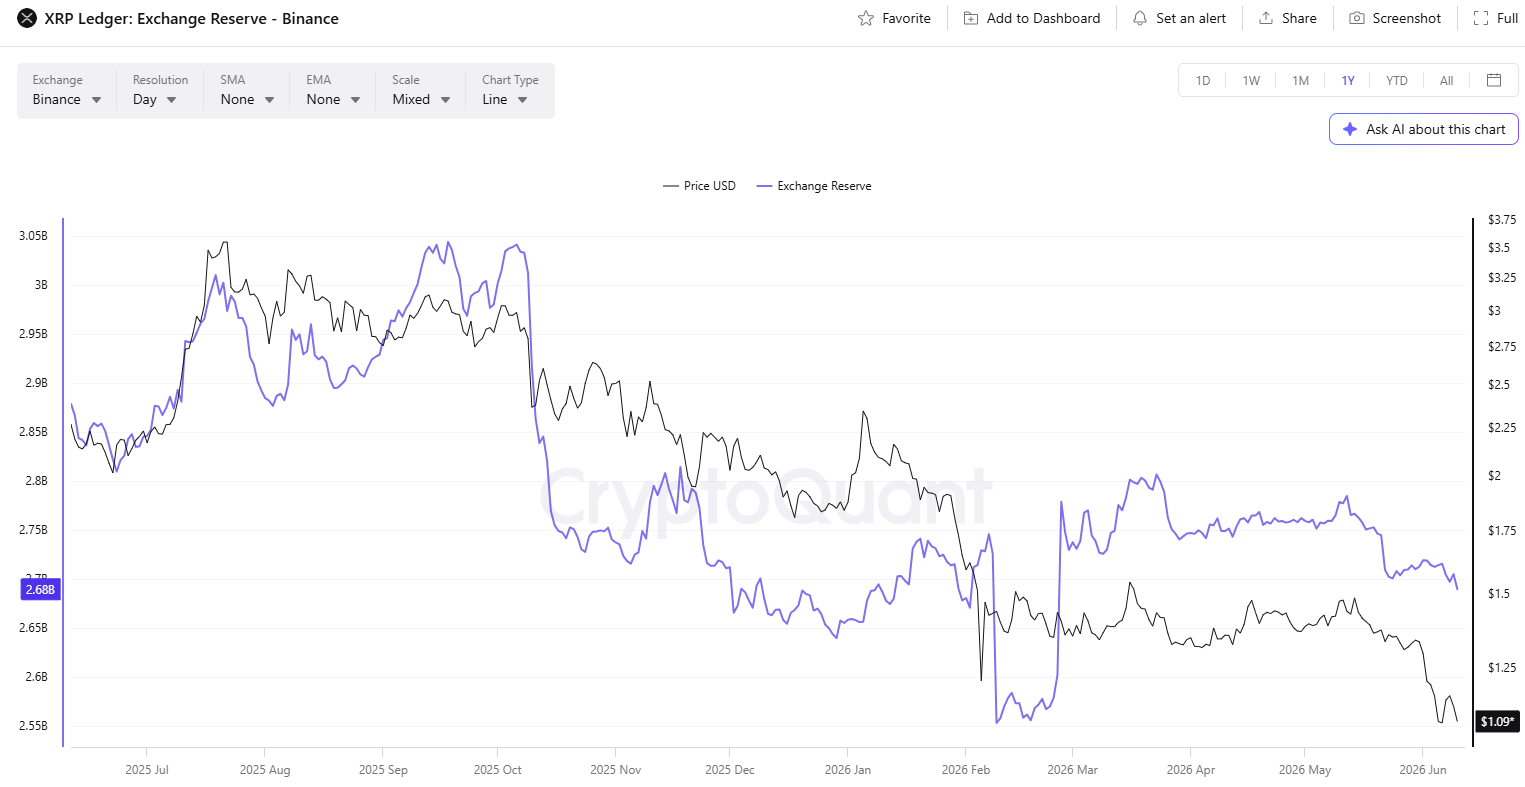Select the 1Y time range
Screen dimensions: 1525x787
point(1348,80)
